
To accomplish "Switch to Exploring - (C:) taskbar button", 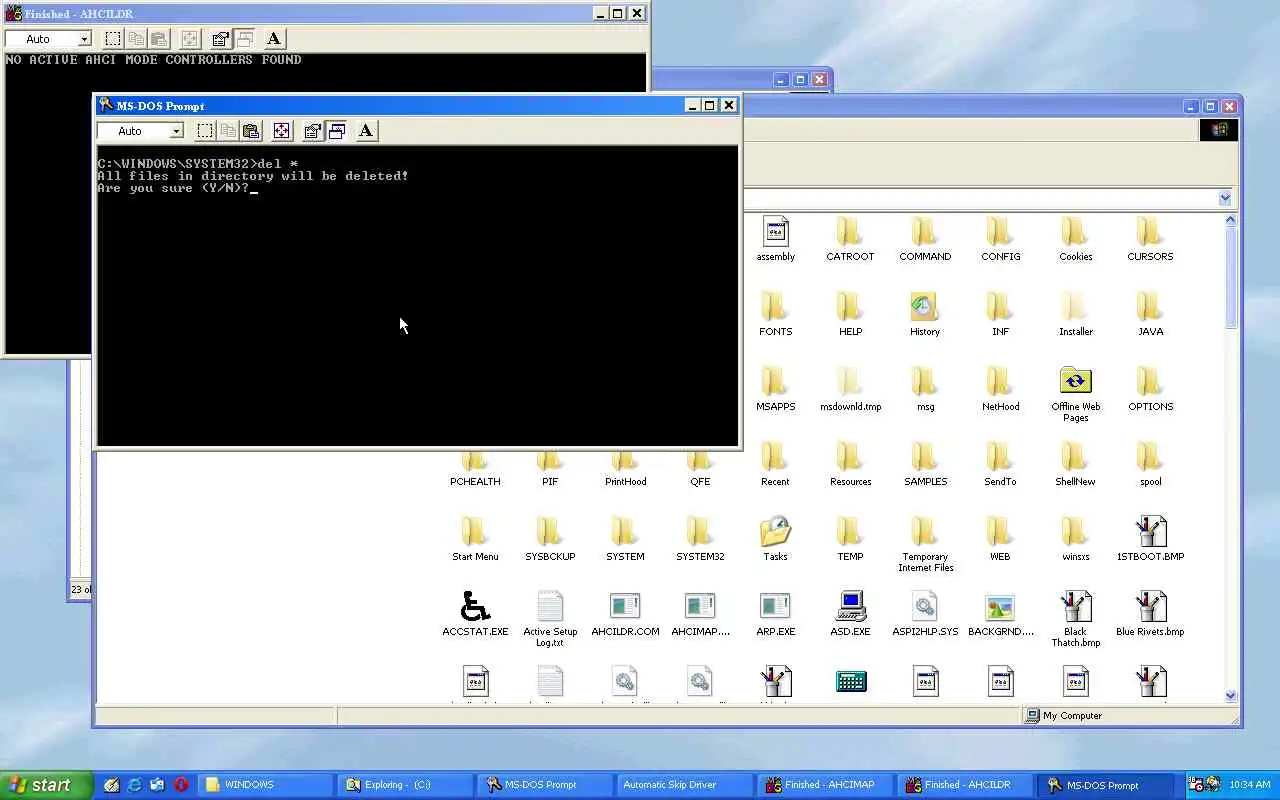I will pyautogui.click(x=406, y=785).
